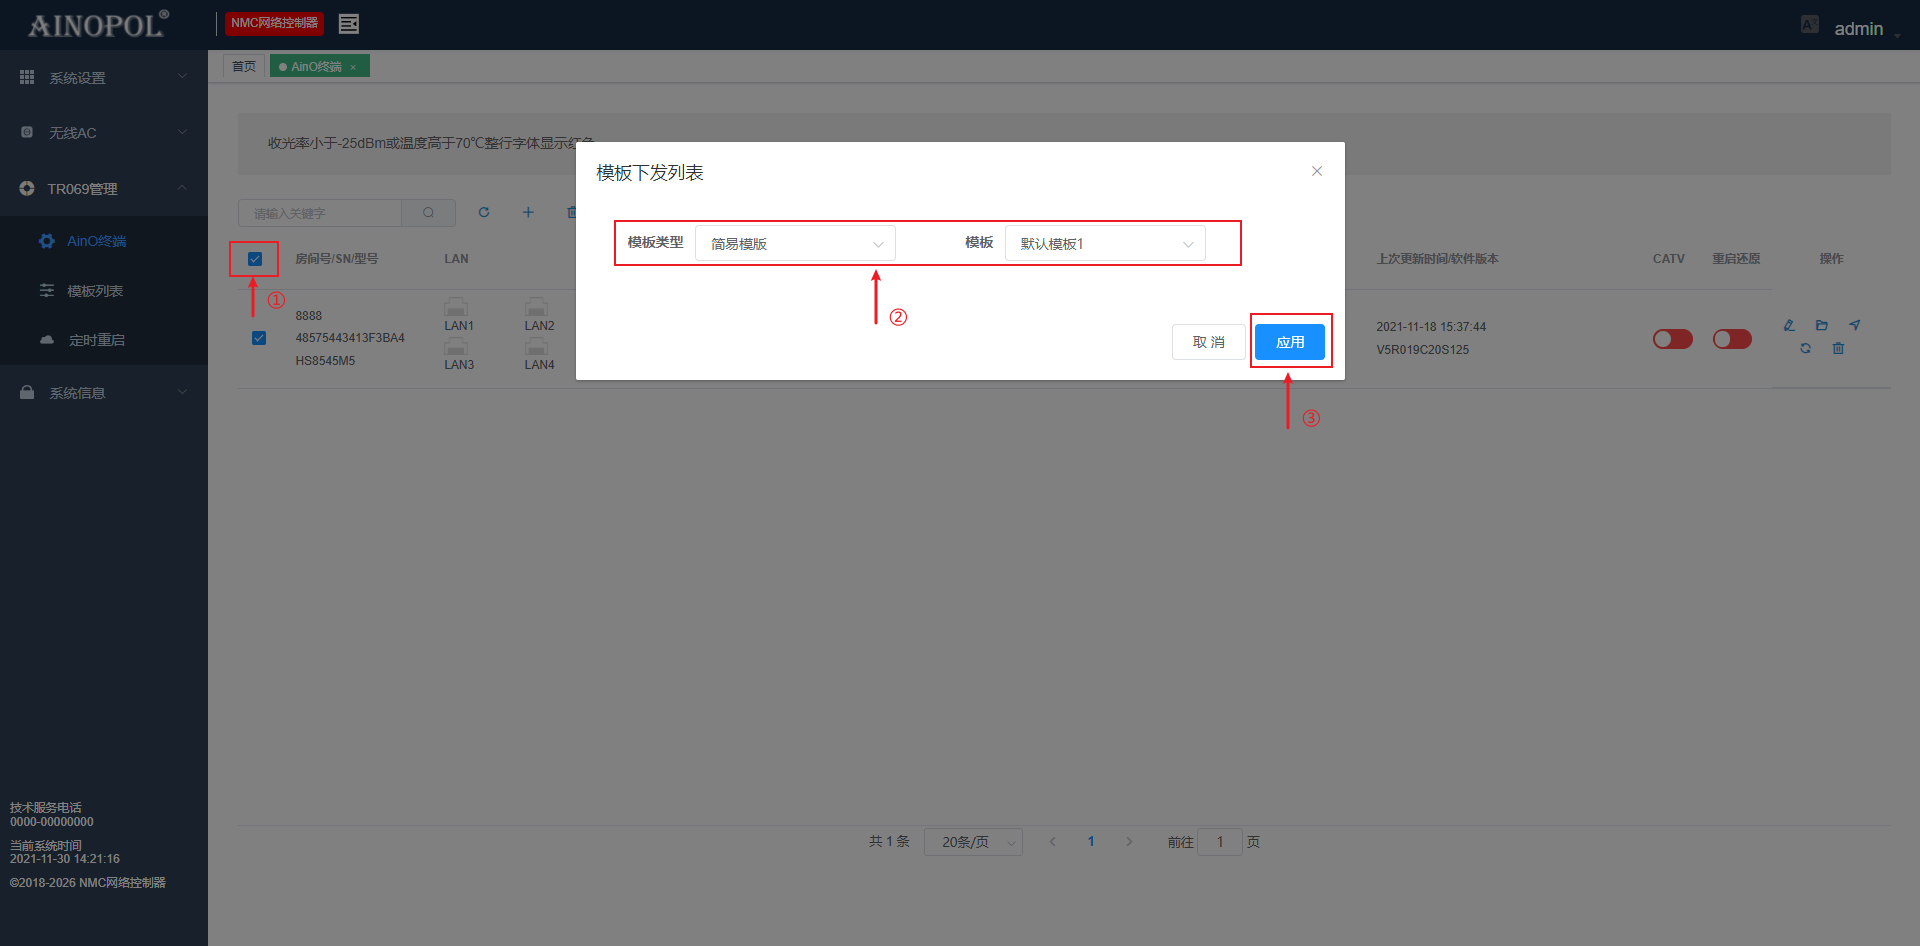Click the trash icon in the row operations
Viewport: 1920px width, 946px height.
(1838, 349)
